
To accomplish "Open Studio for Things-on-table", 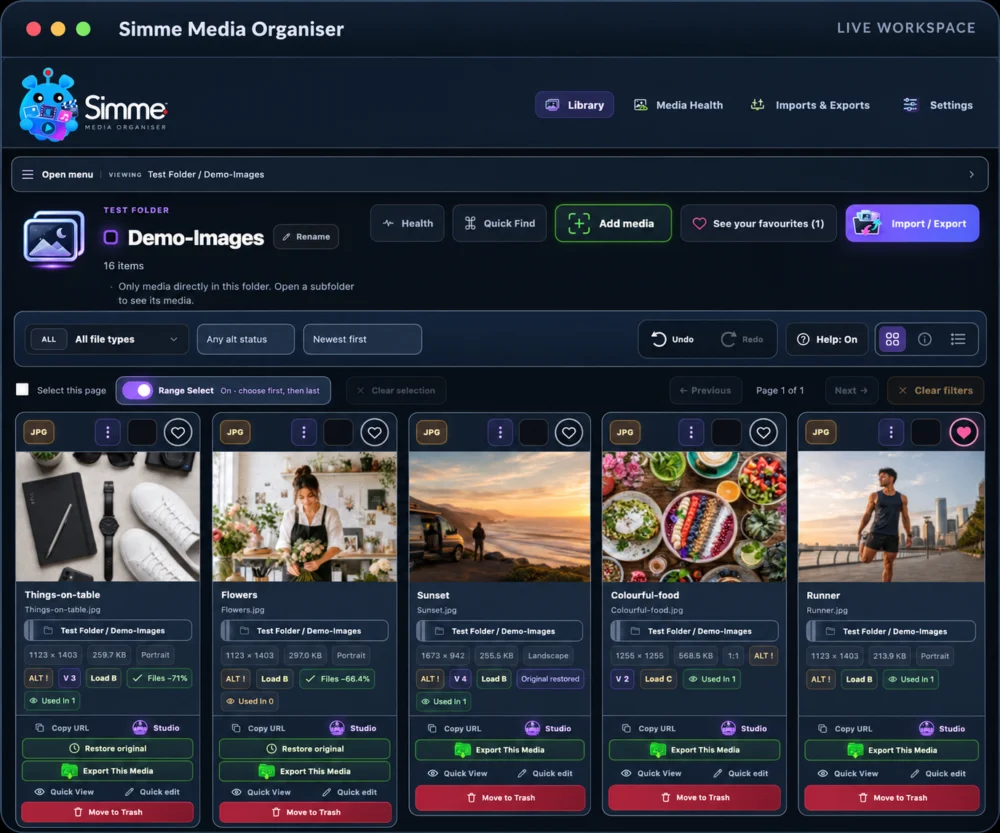I will 156,728.
